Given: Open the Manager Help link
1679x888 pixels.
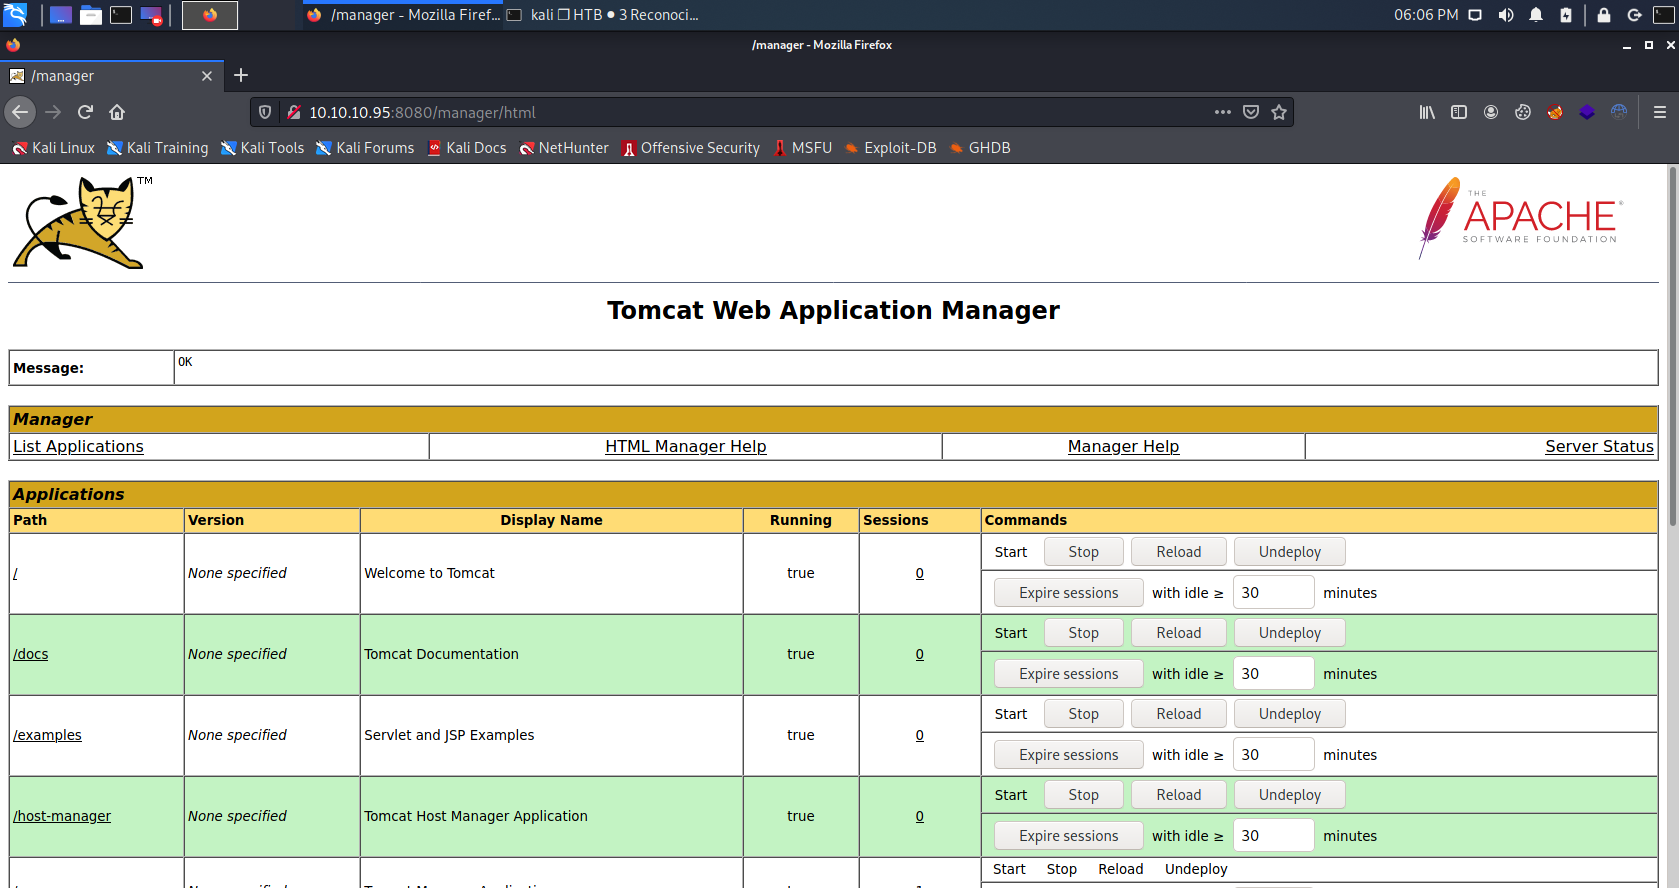Looking at the screenshot, I should 1124,447.
